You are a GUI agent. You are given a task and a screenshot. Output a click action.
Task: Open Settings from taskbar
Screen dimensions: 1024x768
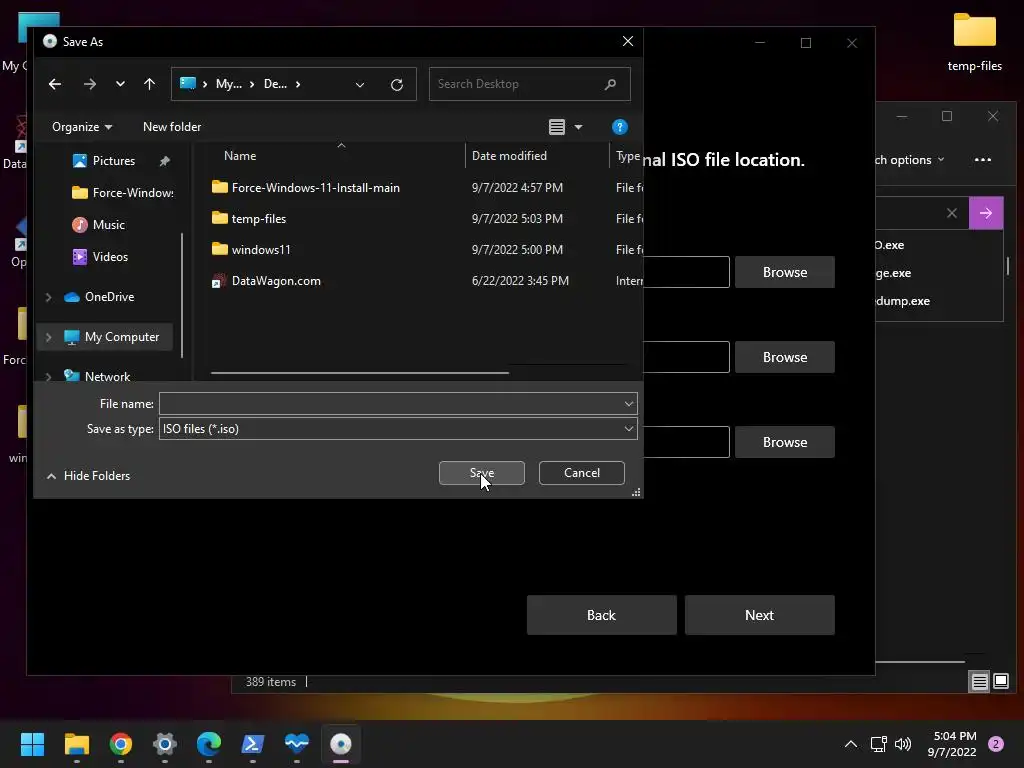(165, 744)
